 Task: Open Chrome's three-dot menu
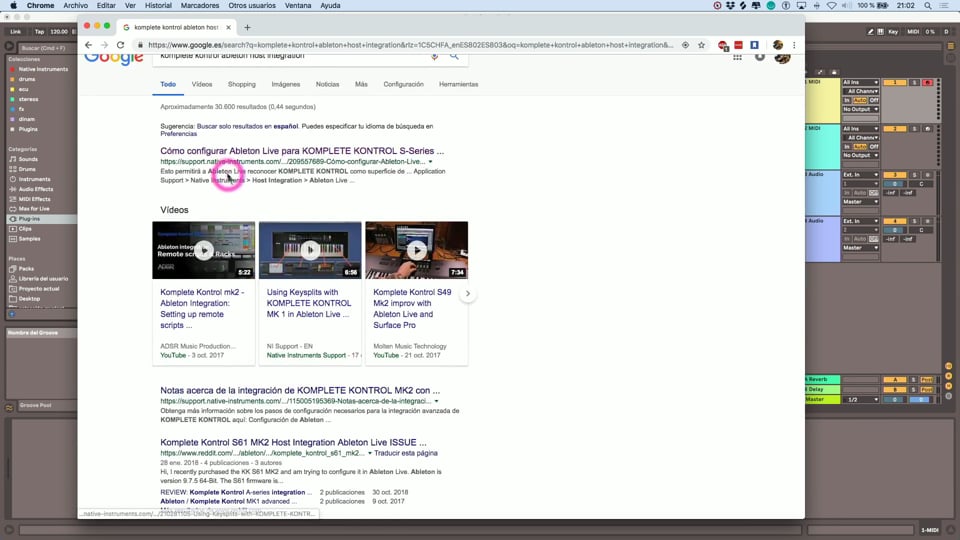(x=794, y=45)
